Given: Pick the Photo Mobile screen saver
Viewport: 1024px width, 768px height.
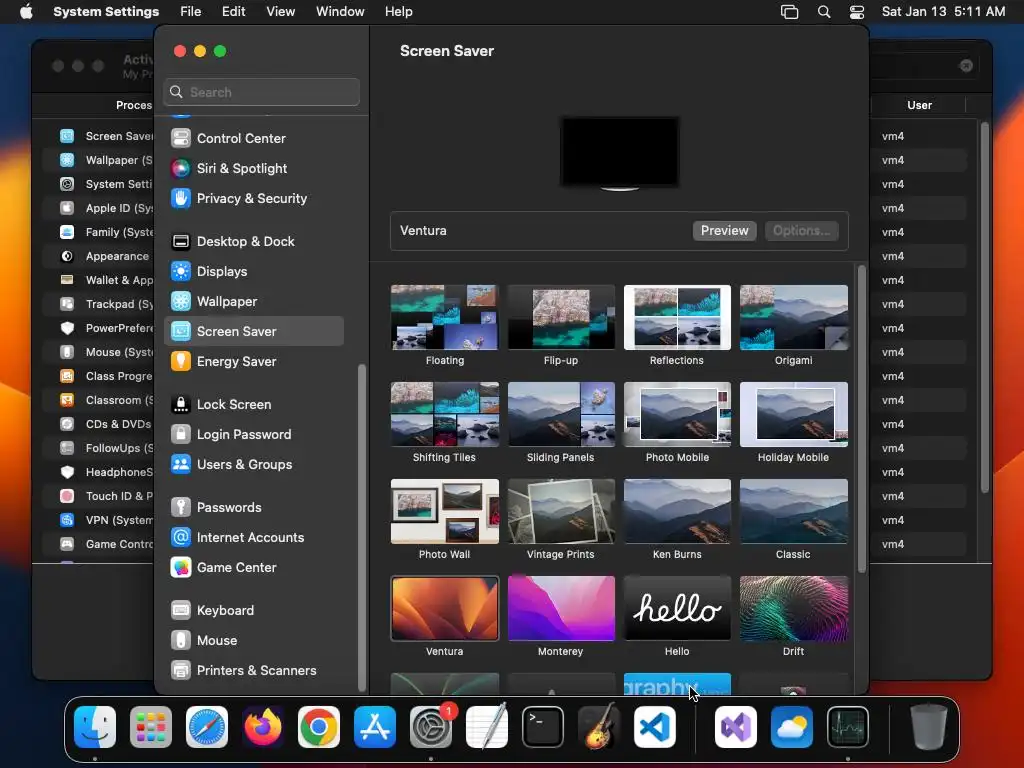Looking at the screenshot, I should (677, 415).
